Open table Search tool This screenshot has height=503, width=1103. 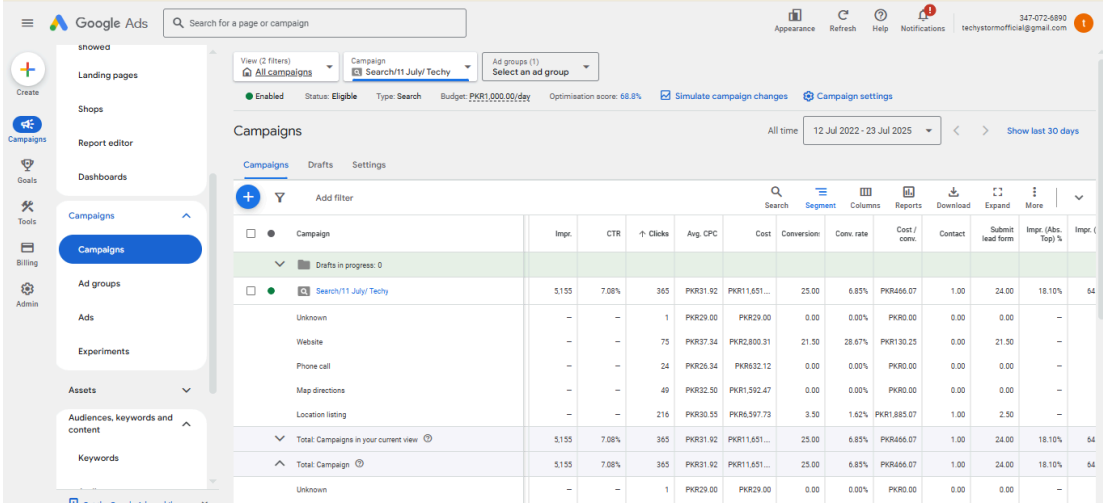pyautogui.click(x=776, y=198)
